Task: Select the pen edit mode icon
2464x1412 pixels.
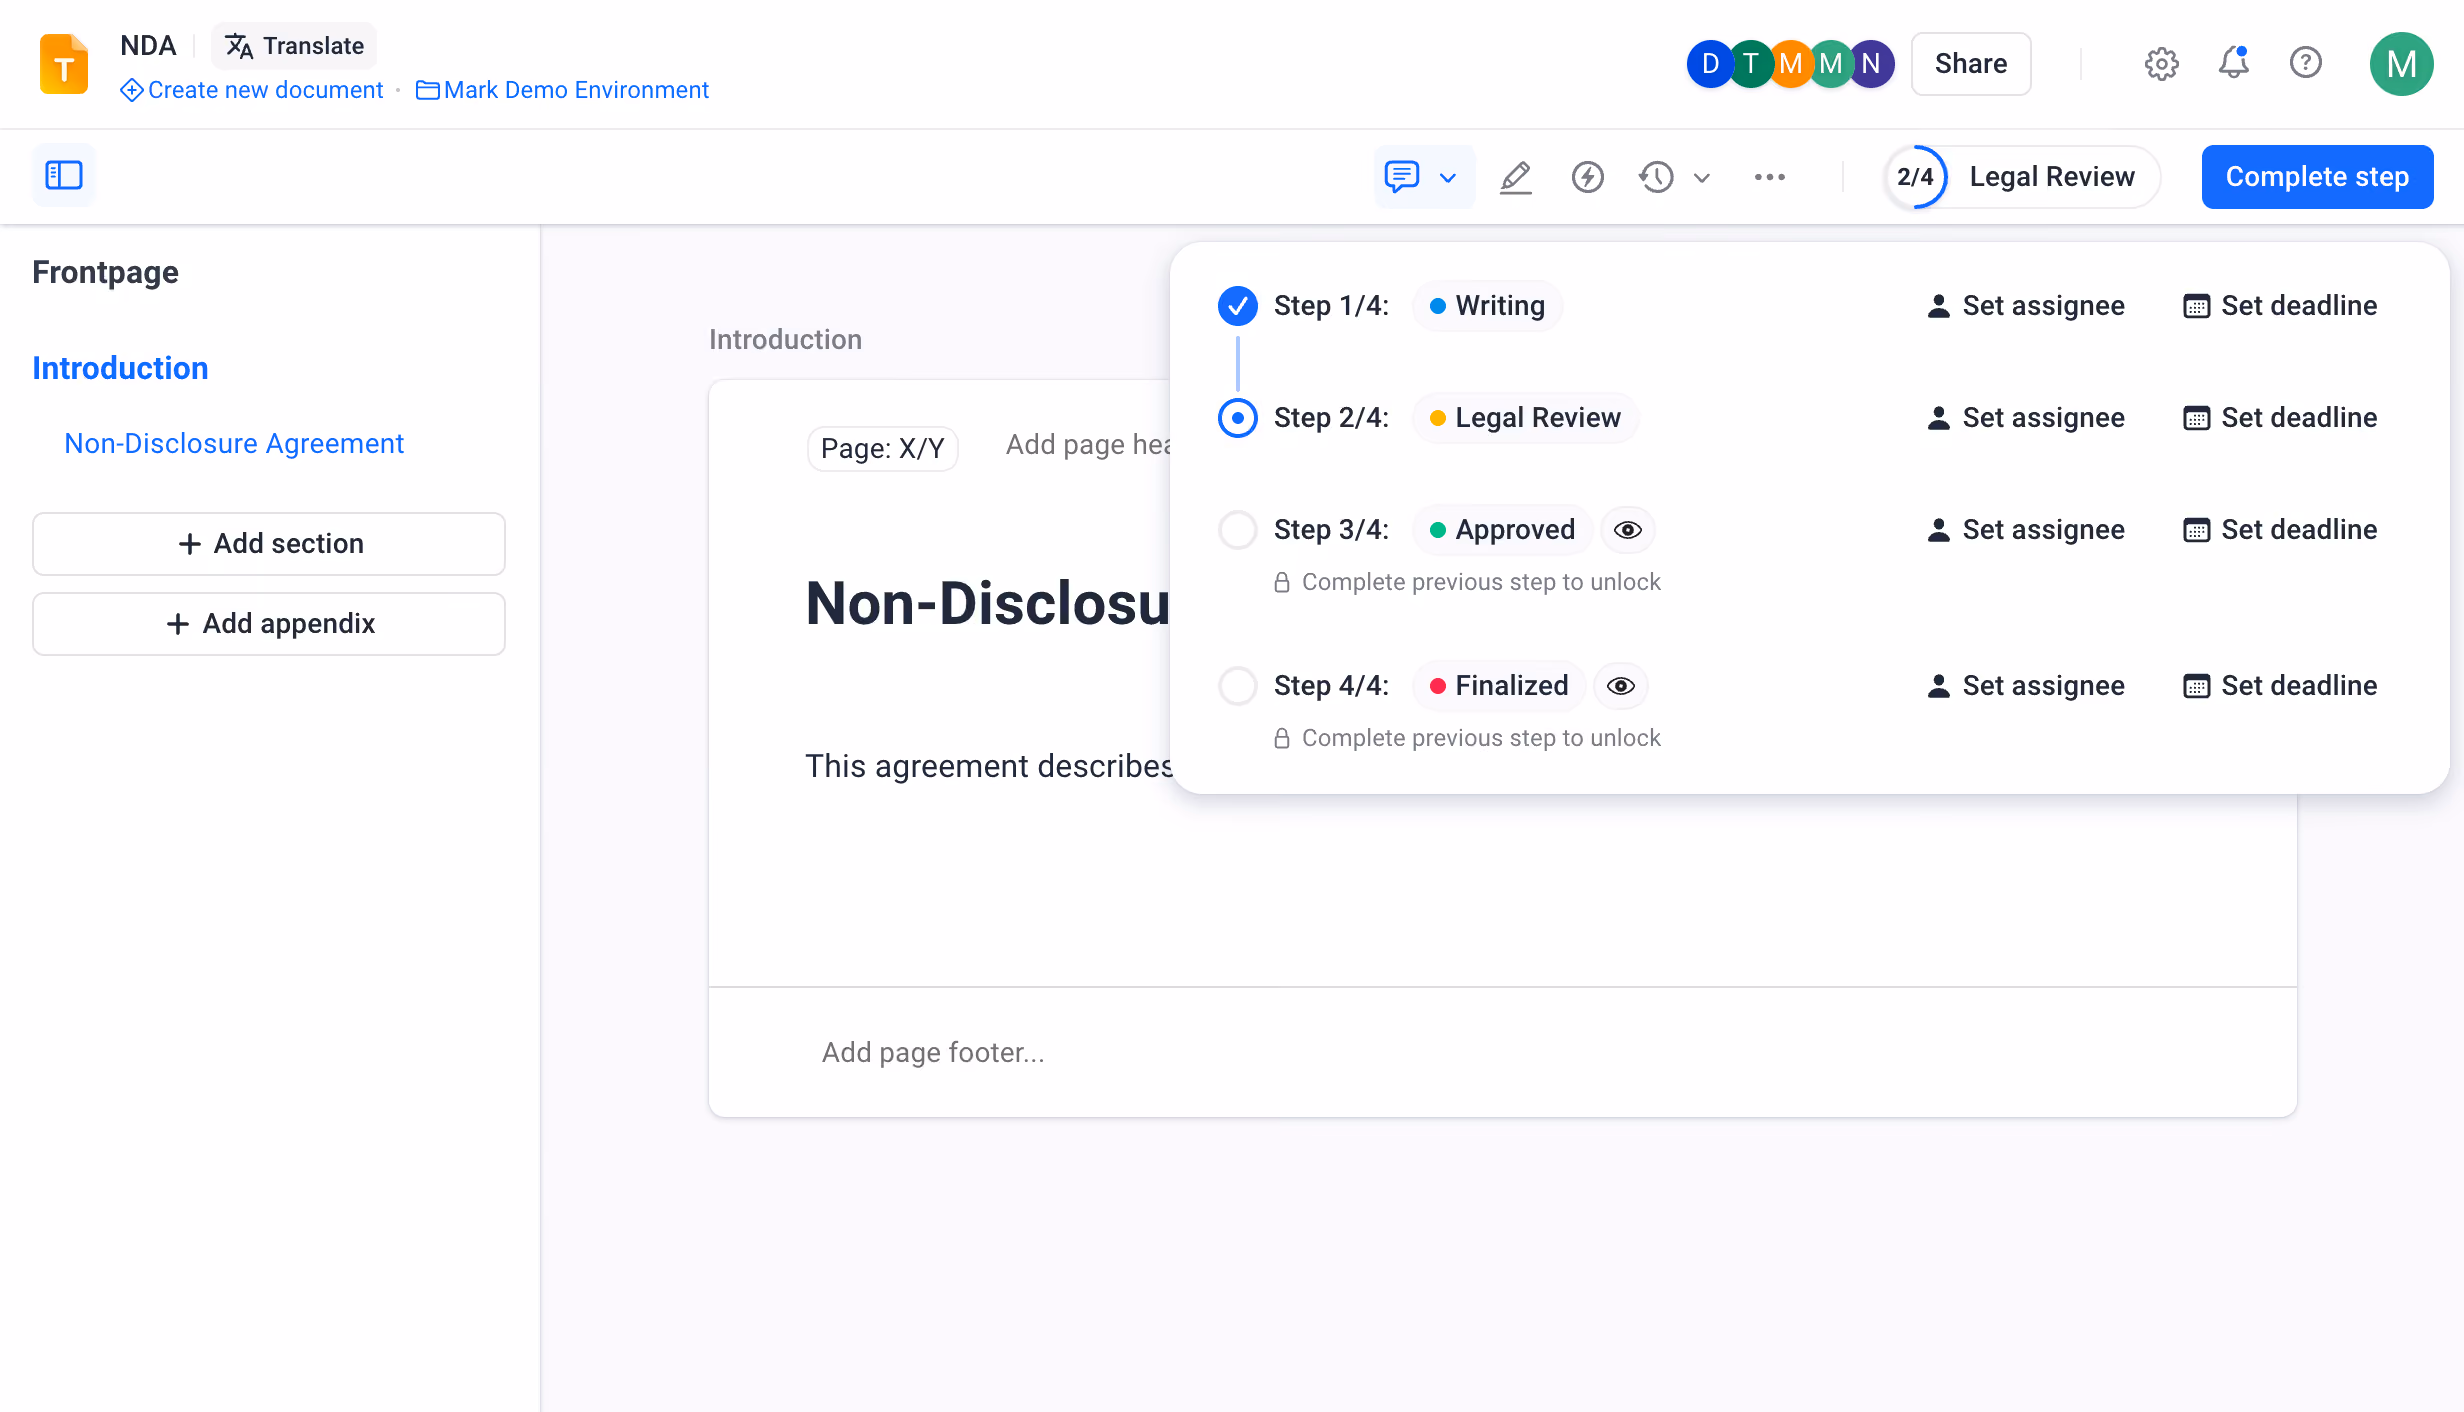Action: pos(1516,177)
